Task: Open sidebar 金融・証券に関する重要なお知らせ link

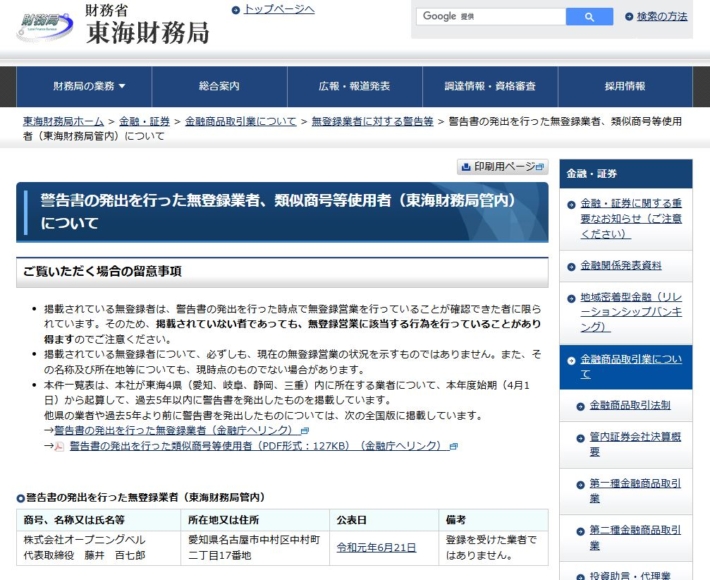Action: point(631,219)
